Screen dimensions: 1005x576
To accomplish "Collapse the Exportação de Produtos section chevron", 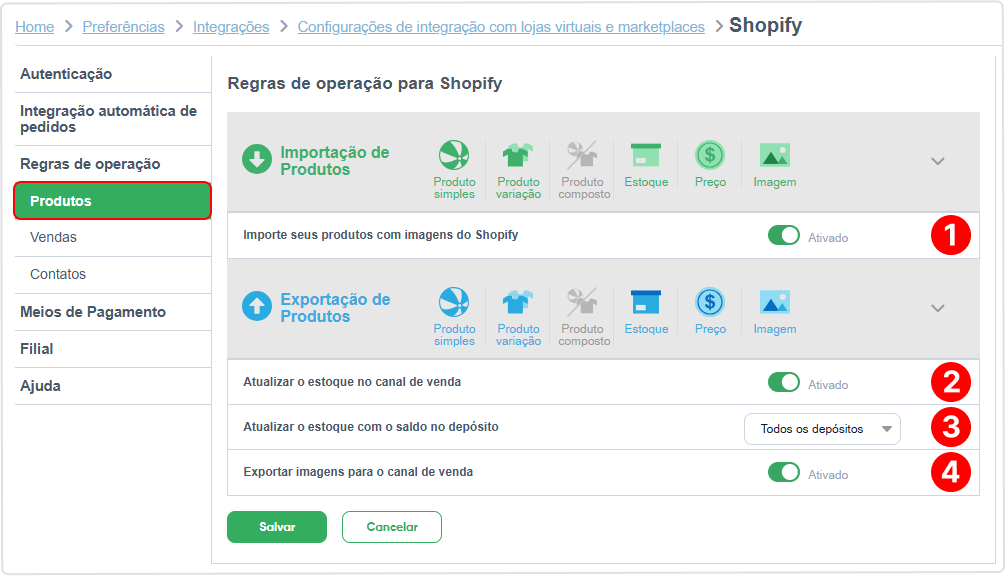I will [938, 308].
